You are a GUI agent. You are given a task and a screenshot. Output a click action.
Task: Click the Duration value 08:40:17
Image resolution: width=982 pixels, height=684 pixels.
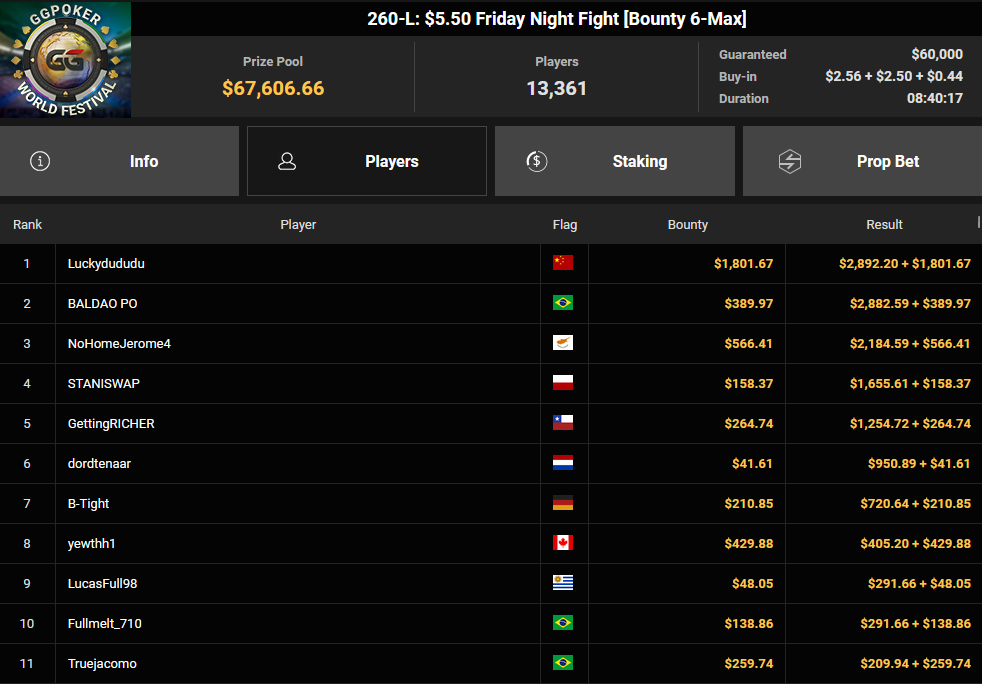tap(934, 98)
